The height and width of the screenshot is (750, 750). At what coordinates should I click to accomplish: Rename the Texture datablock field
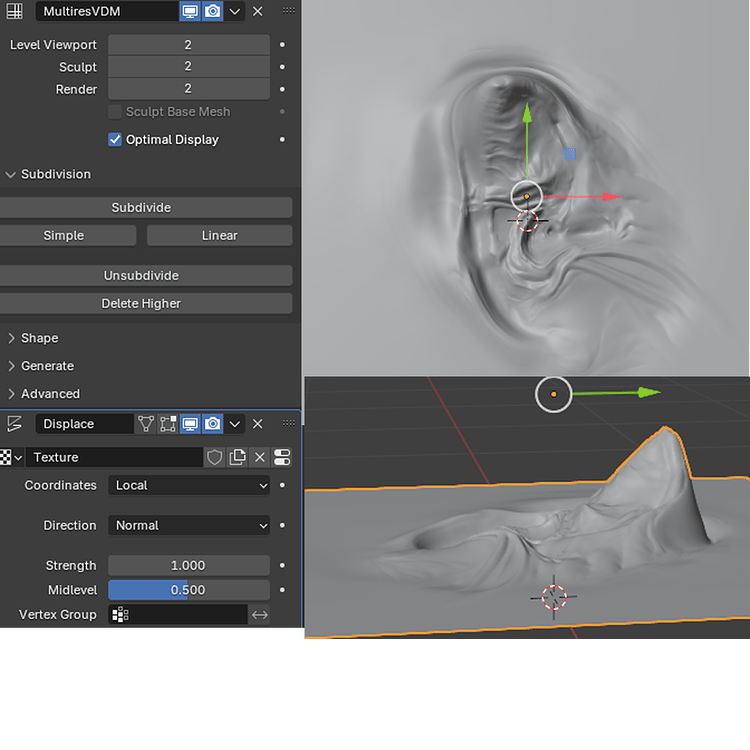pos(114,457)
